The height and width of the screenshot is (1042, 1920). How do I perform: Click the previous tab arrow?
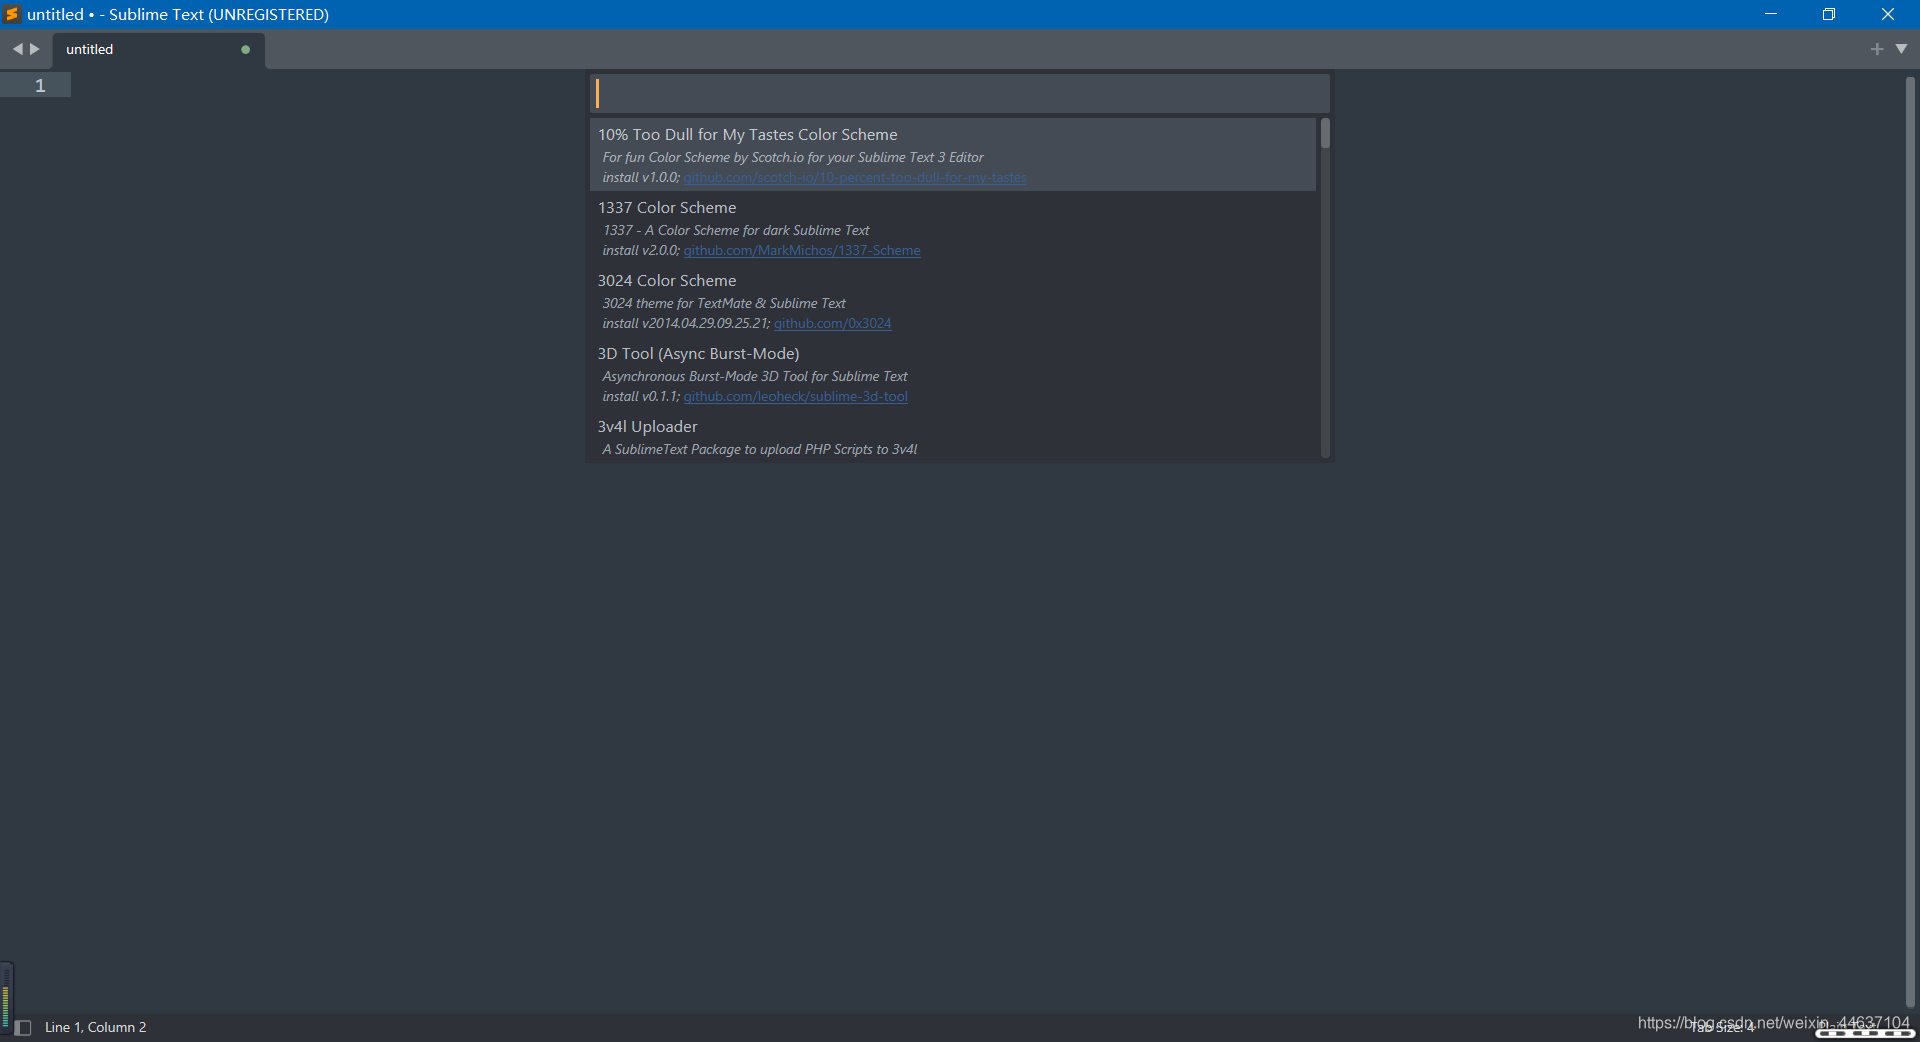click(17, 49)
